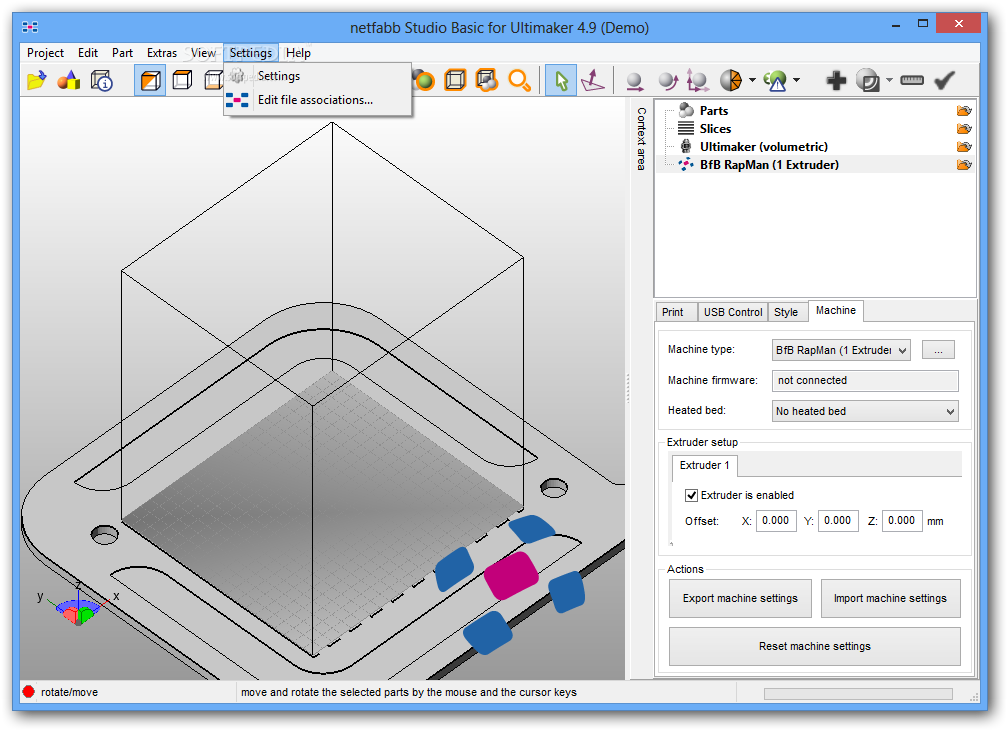
Task: Click the zoom to platform cube icon
Action: tap(455, 81)
